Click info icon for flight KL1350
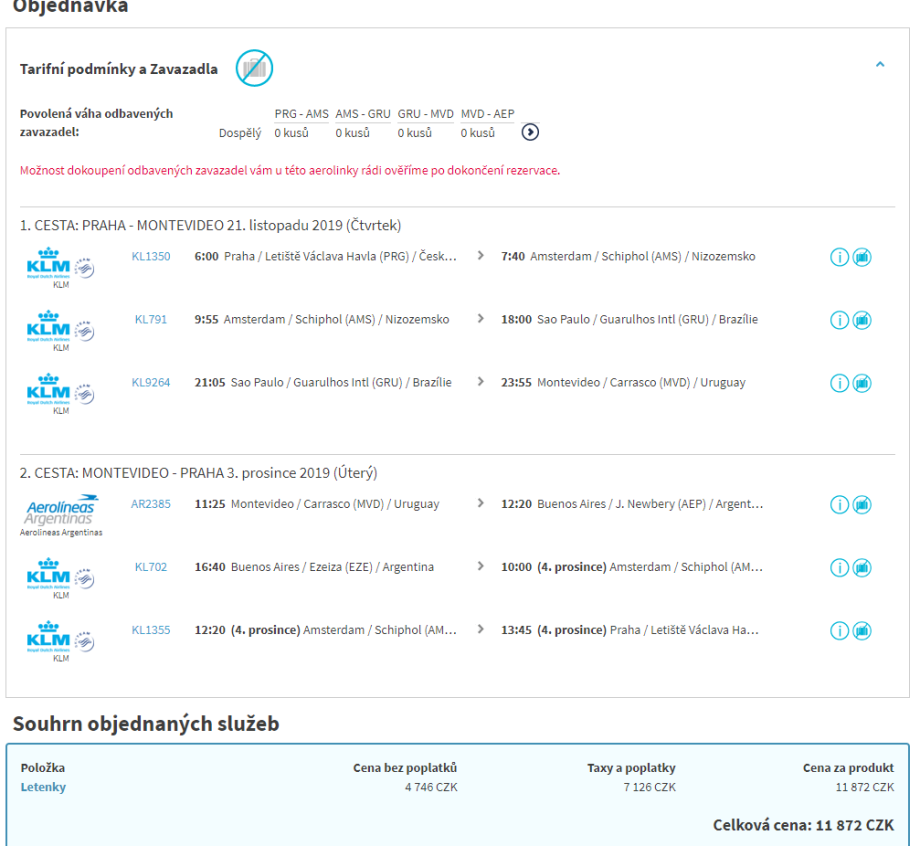920x846 pixels. (839, 257)
